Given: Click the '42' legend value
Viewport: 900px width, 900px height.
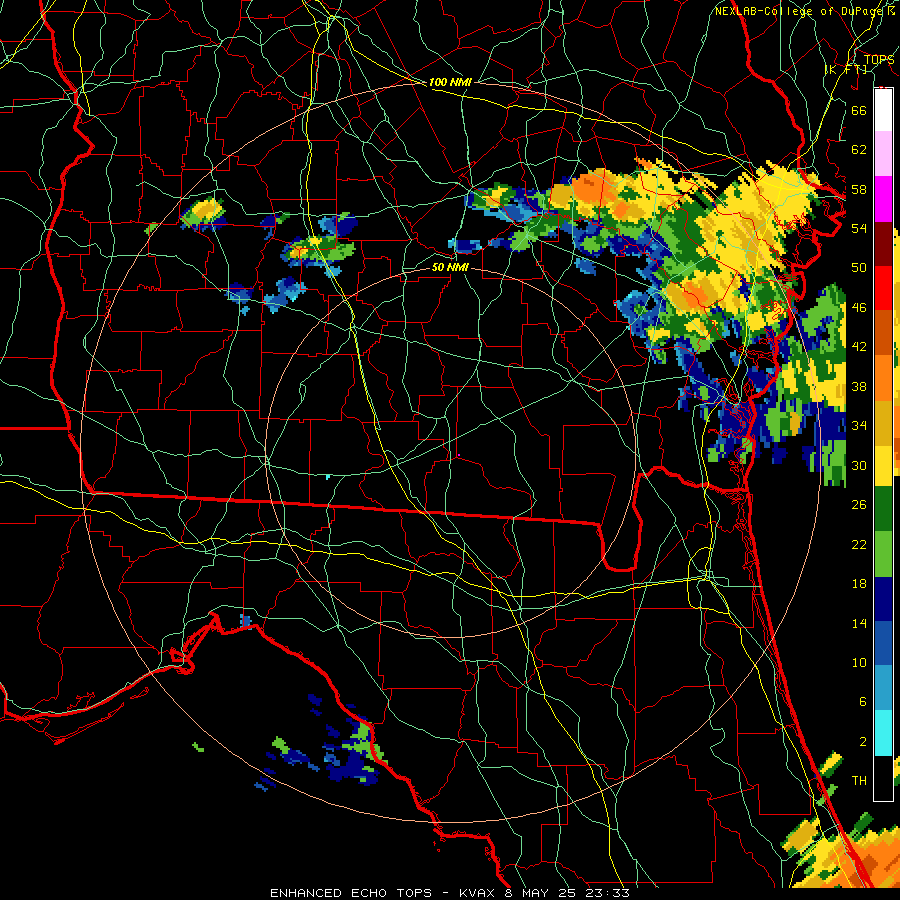Looking at the screenshot, I should click(859, 347).
